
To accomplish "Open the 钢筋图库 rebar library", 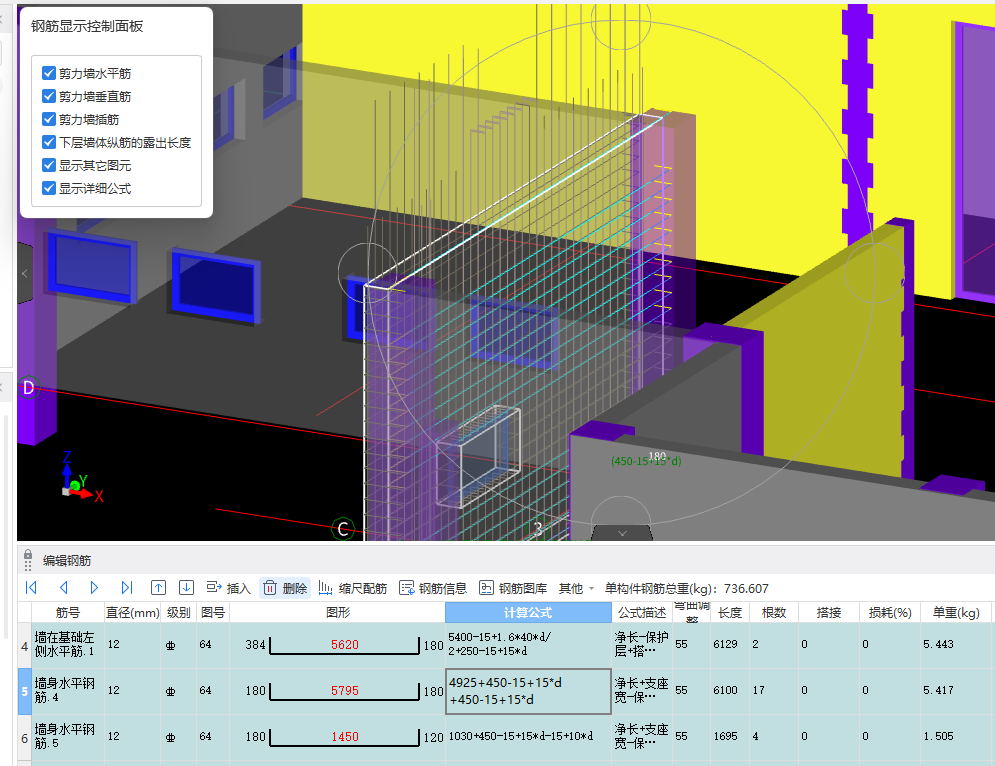I will (x=513, y=588).
